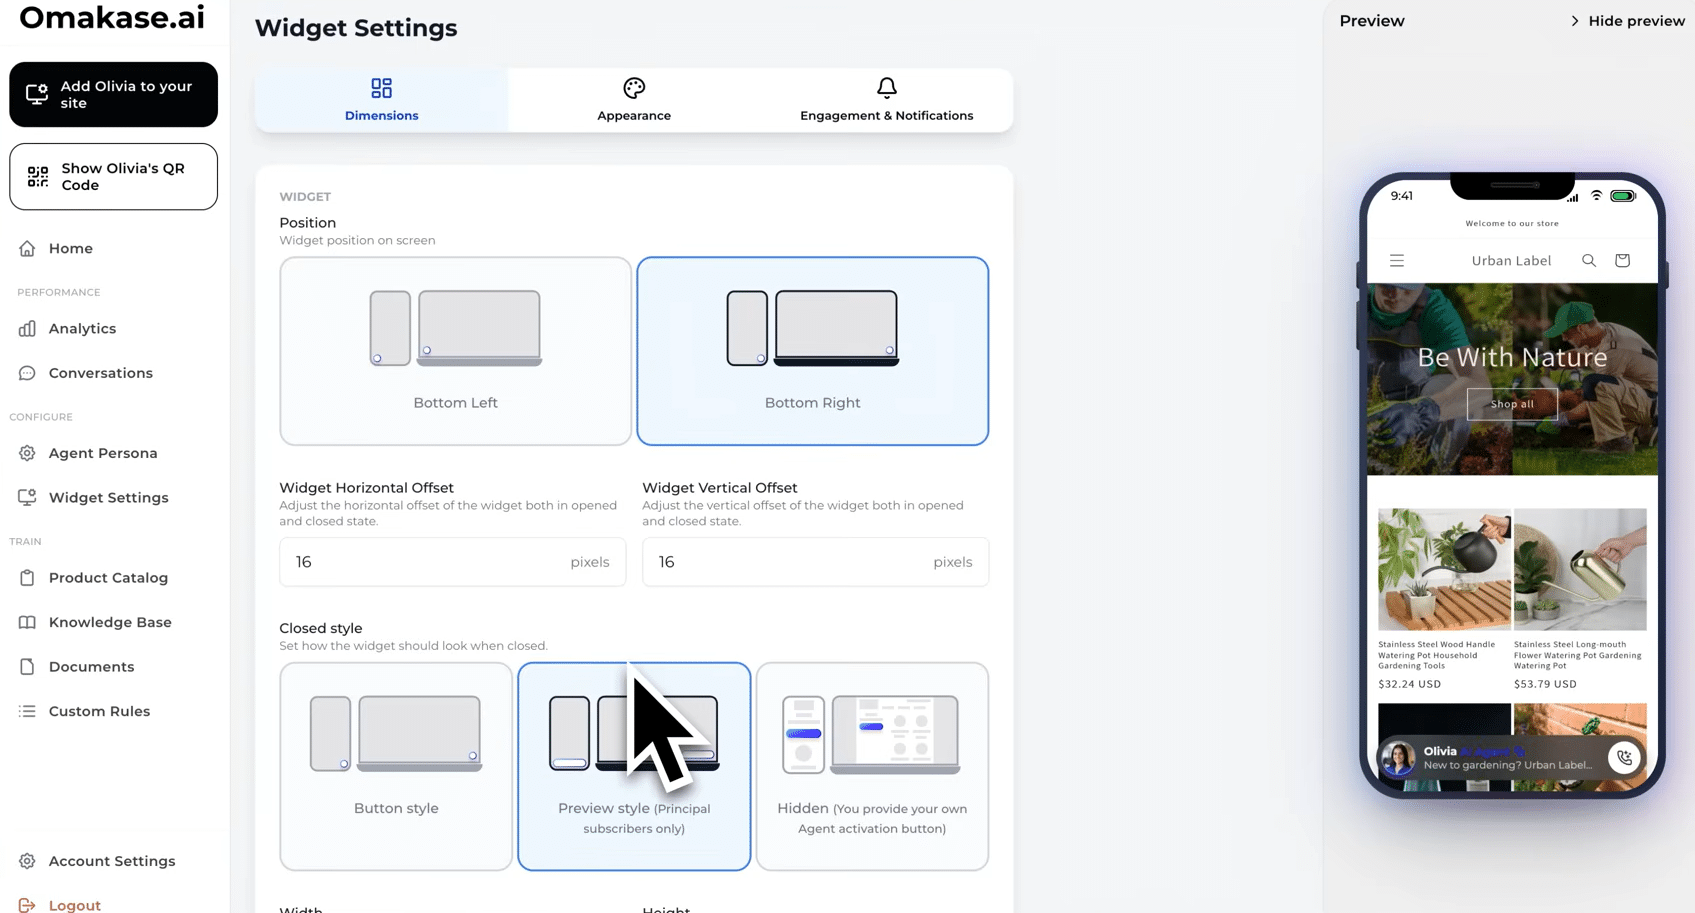Choose Preview style closed option
The height and width of the screenshot is (913, 1695).
634,766
